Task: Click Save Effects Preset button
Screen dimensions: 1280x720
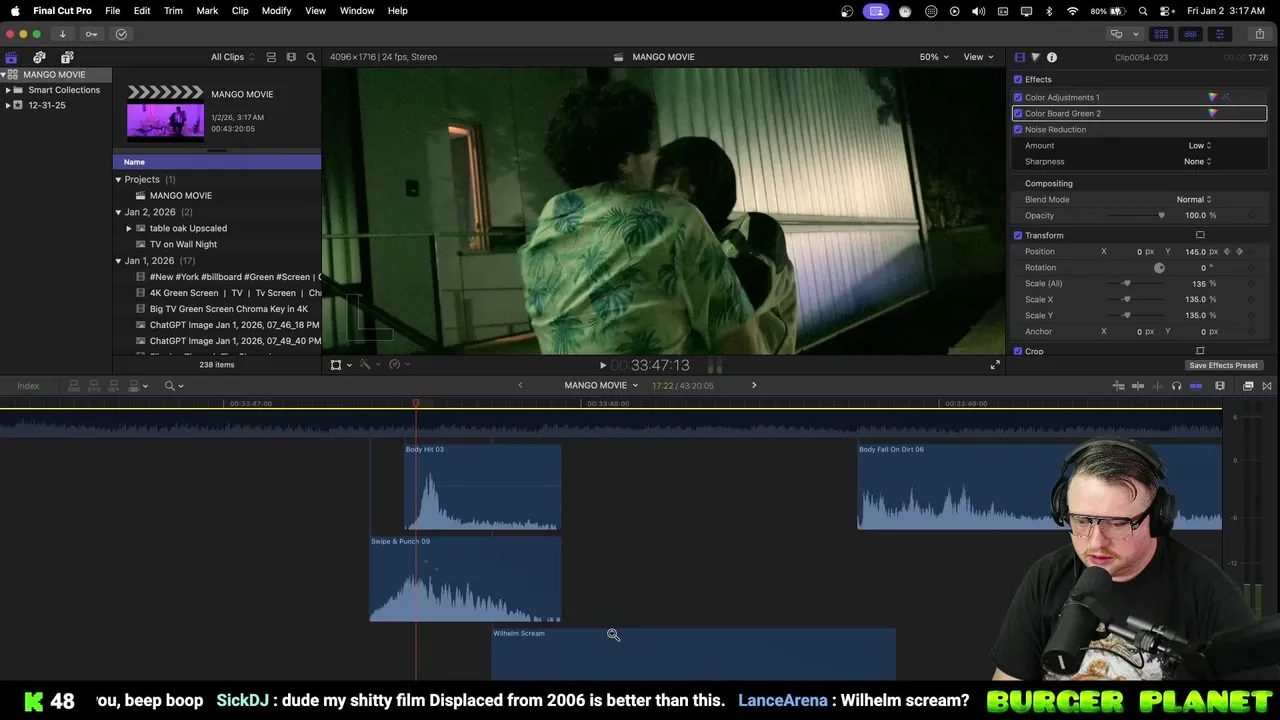Action: pyautogui.click(x=1223, y=365)
